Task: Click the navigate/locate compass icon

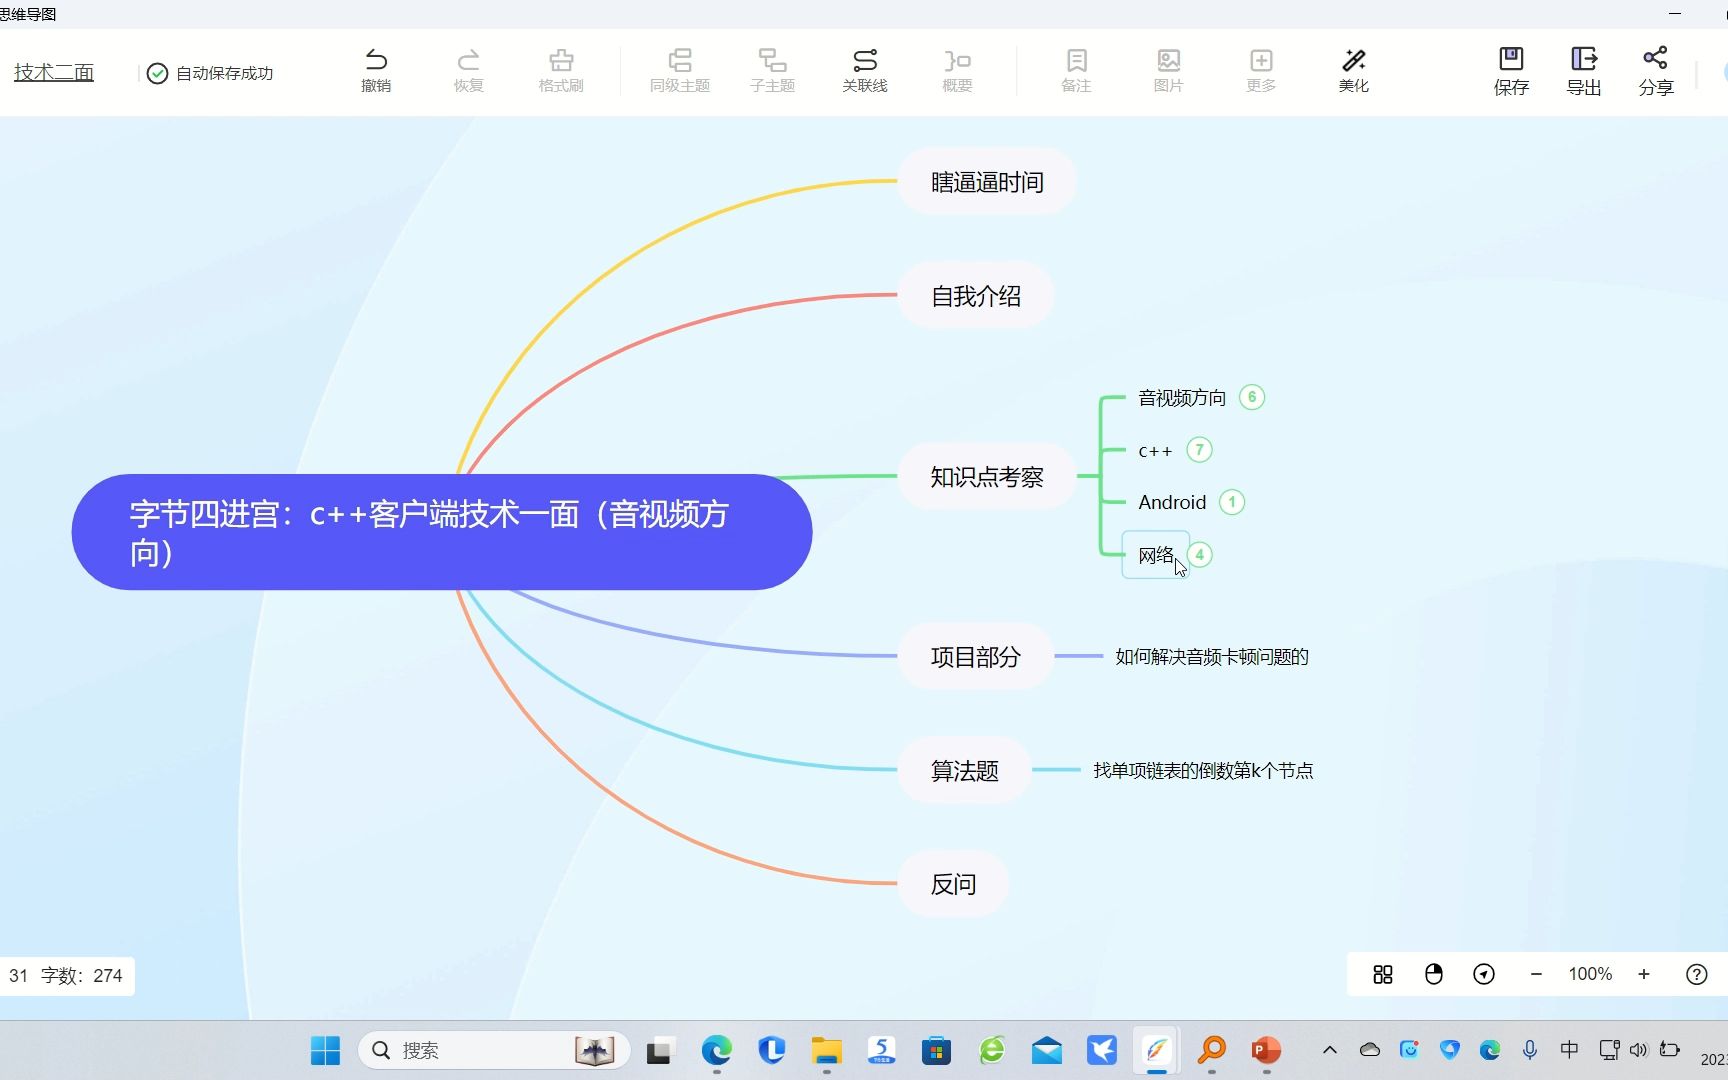Action: click(1484, 974)
